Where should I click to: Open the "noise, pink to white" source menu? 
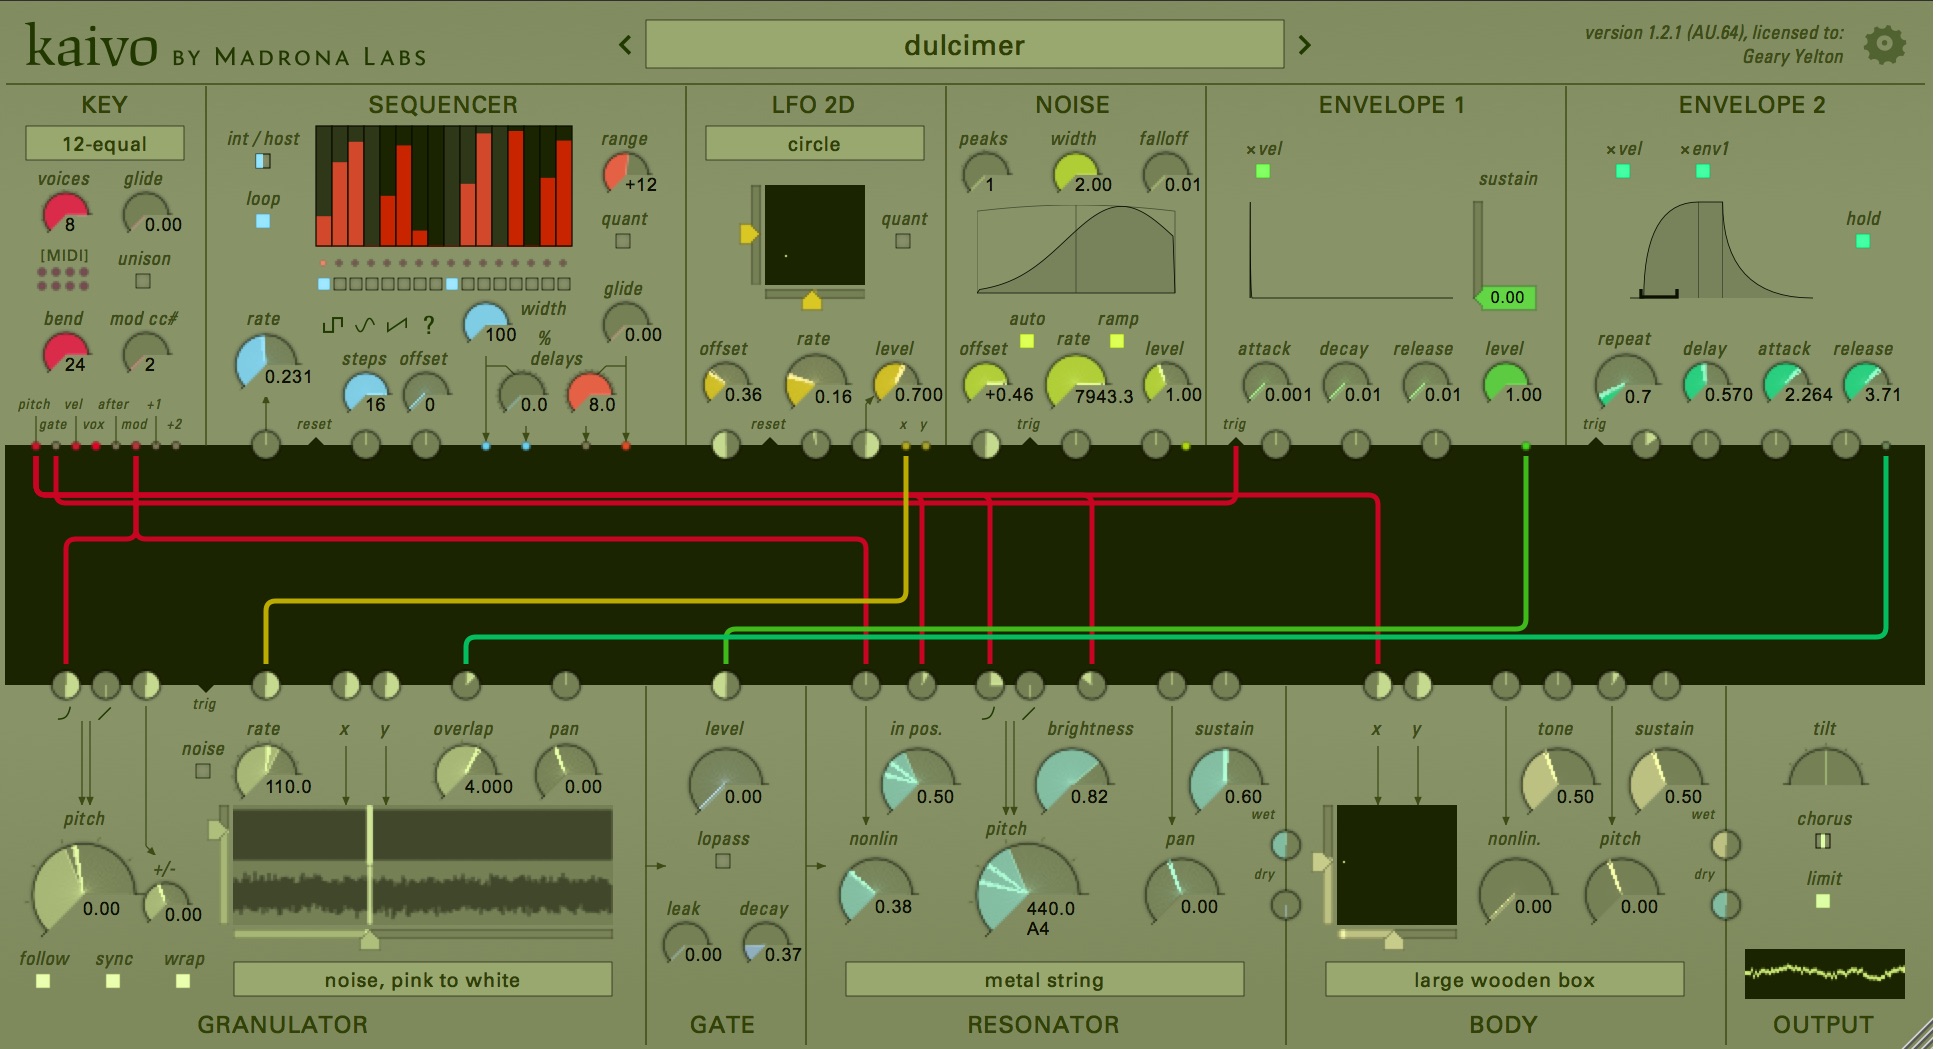422,979
